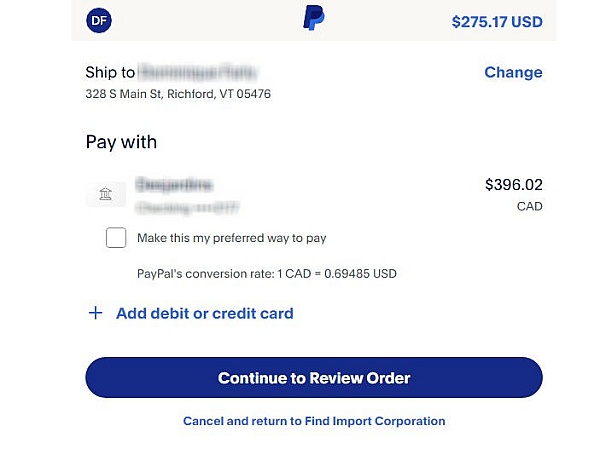Click the PayPal conversion rate text

tap(267, 274)
